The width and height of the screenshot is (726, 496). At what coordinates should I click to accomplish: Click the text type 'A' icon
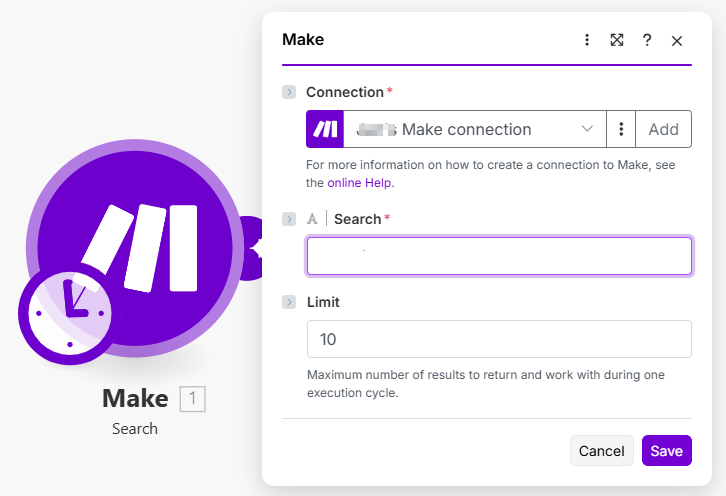pos(313,219)
